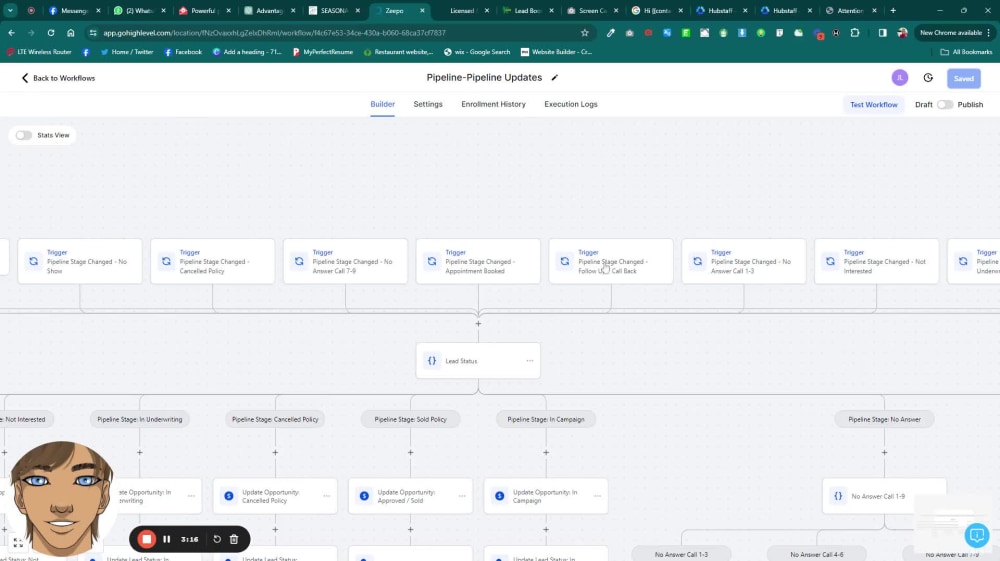
Task: Click the Saved button
Action: tap(964, 78)
